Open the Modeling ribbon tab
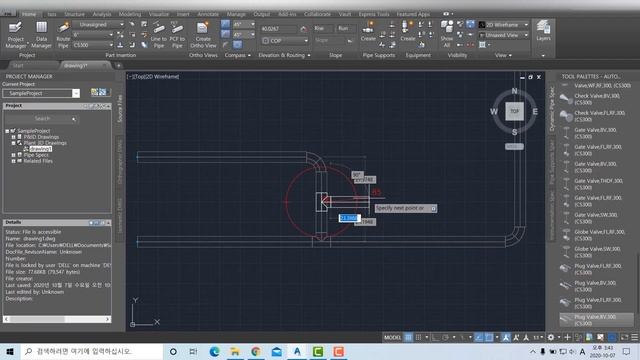This screenshot has height=360, width=640. (130, 14)
